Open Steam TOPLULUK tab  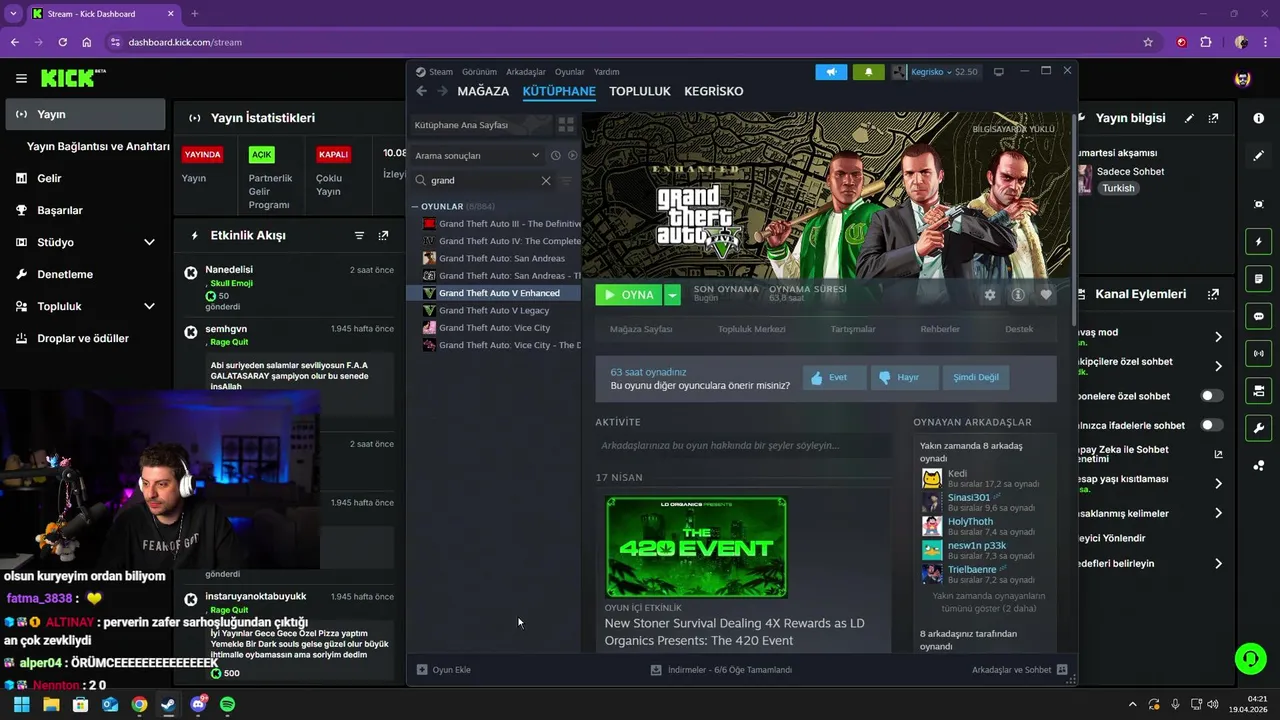[640, 91]
